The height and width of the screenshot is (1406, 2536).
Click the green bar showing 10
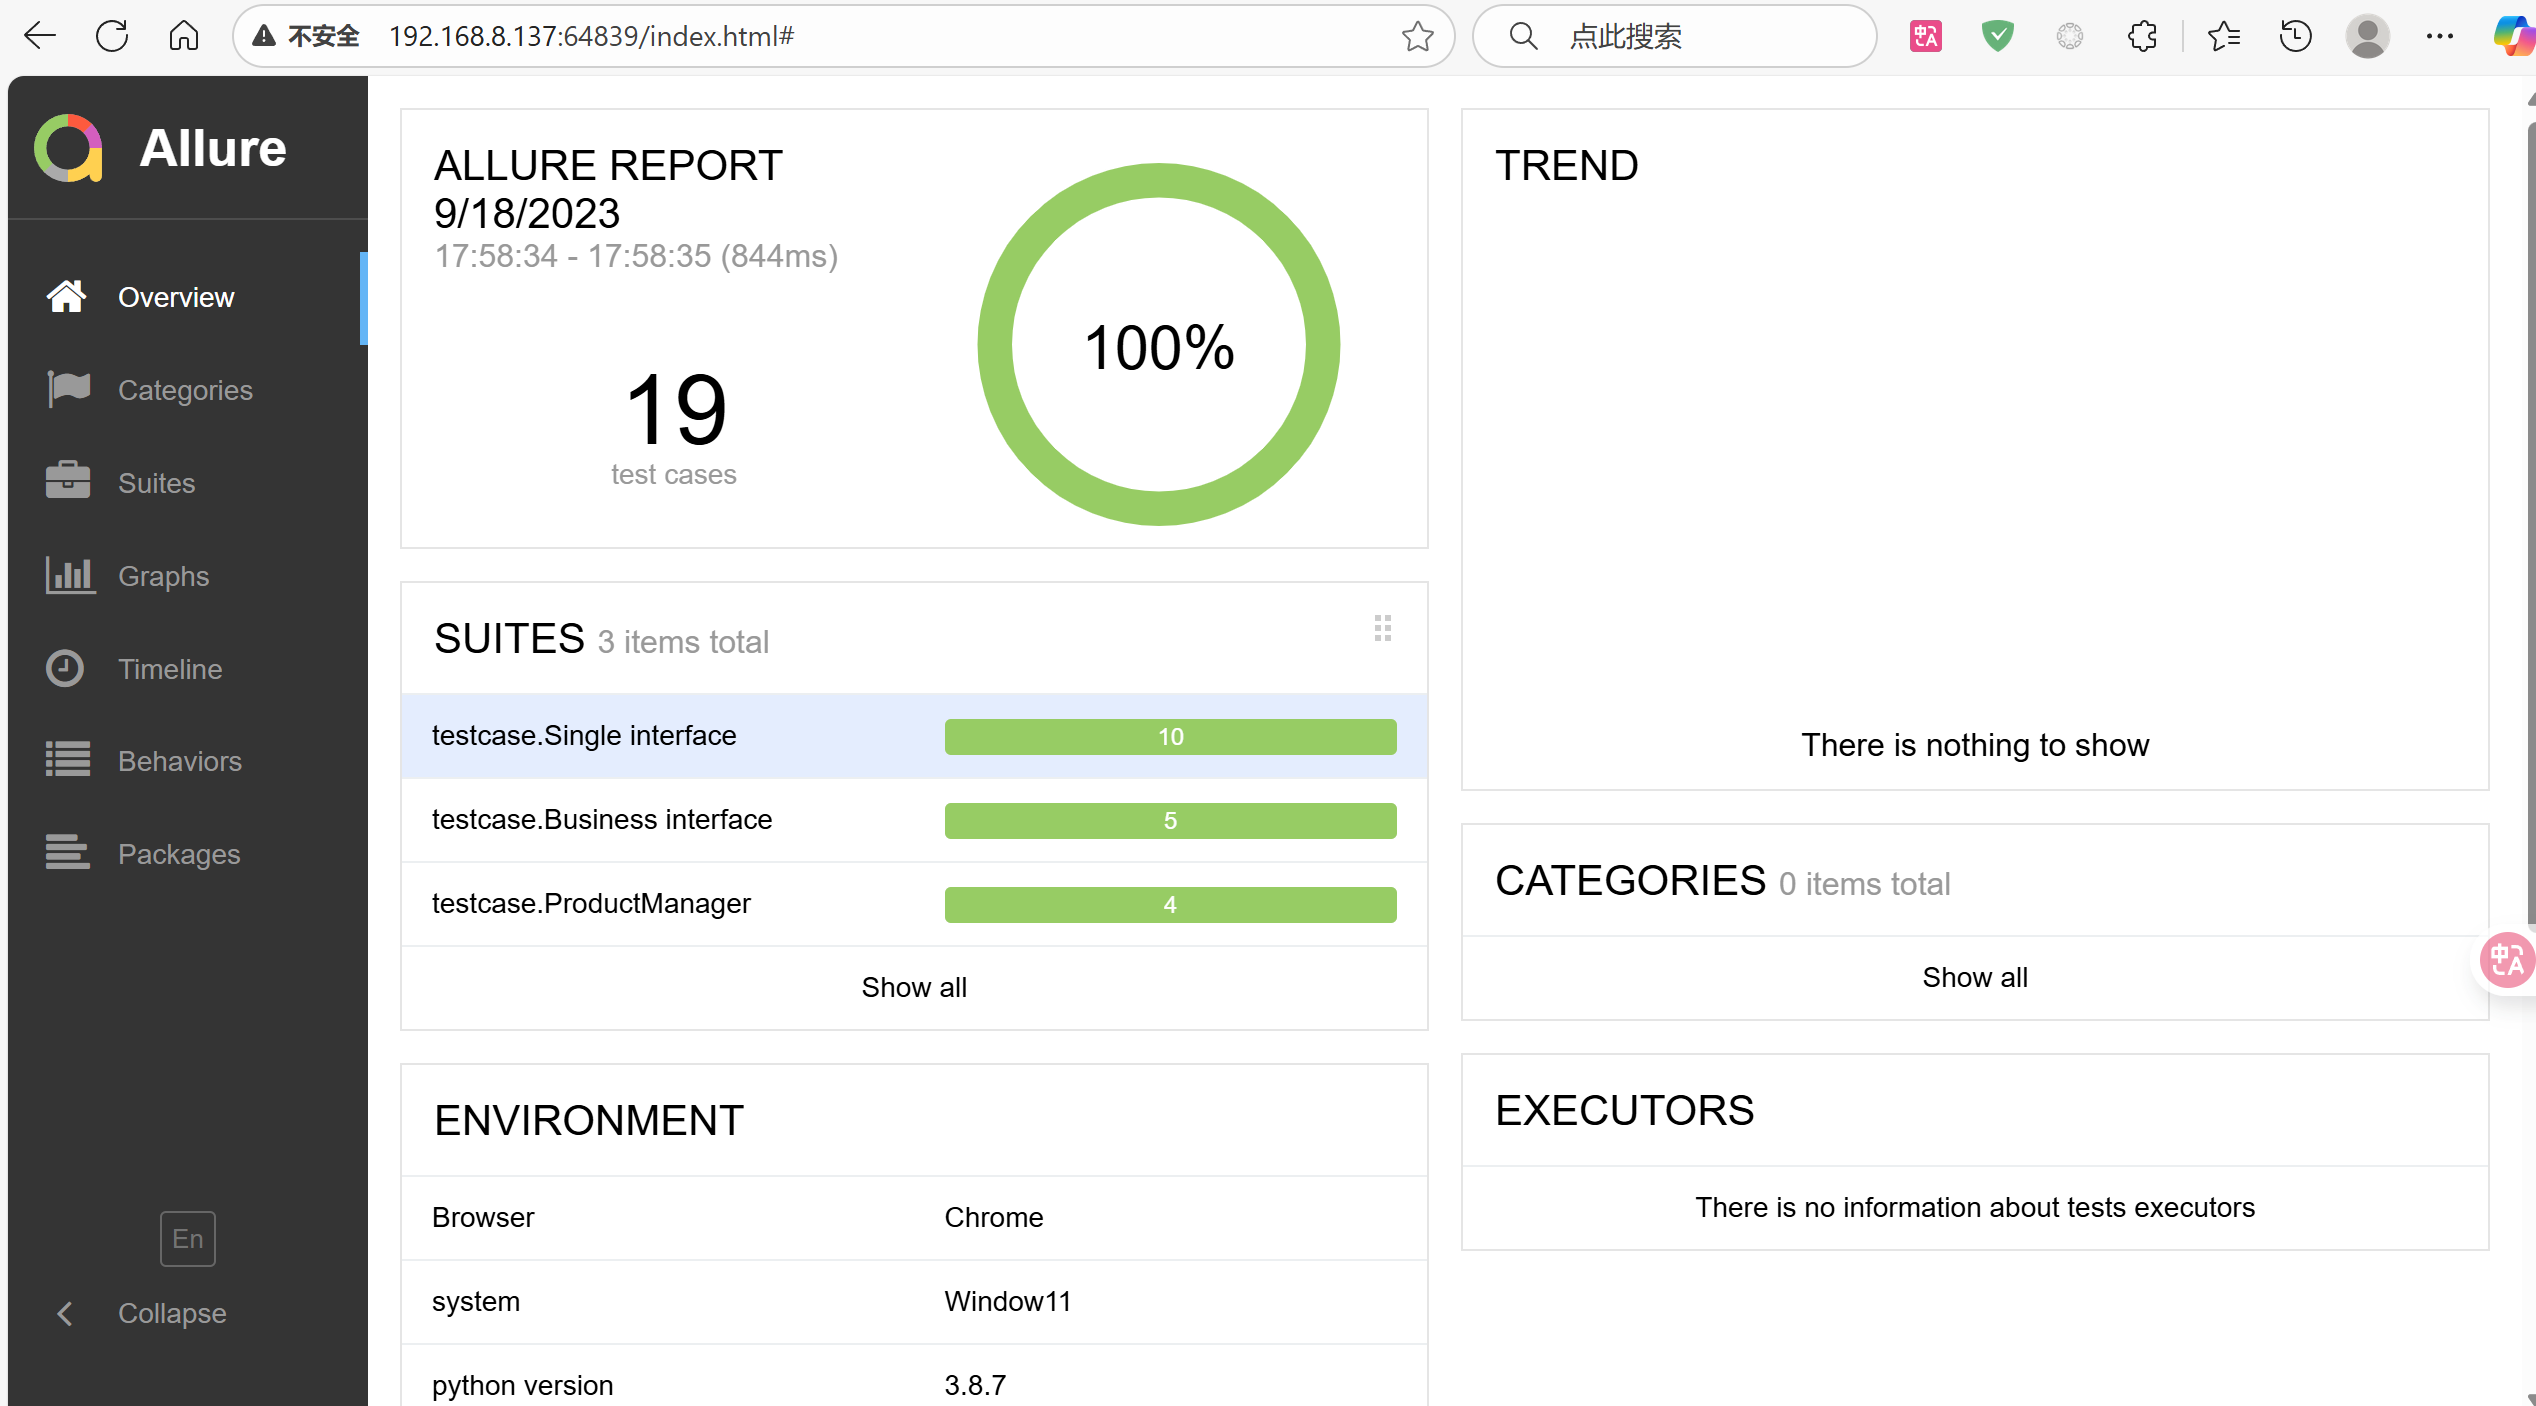click(x=1169, y=736)
